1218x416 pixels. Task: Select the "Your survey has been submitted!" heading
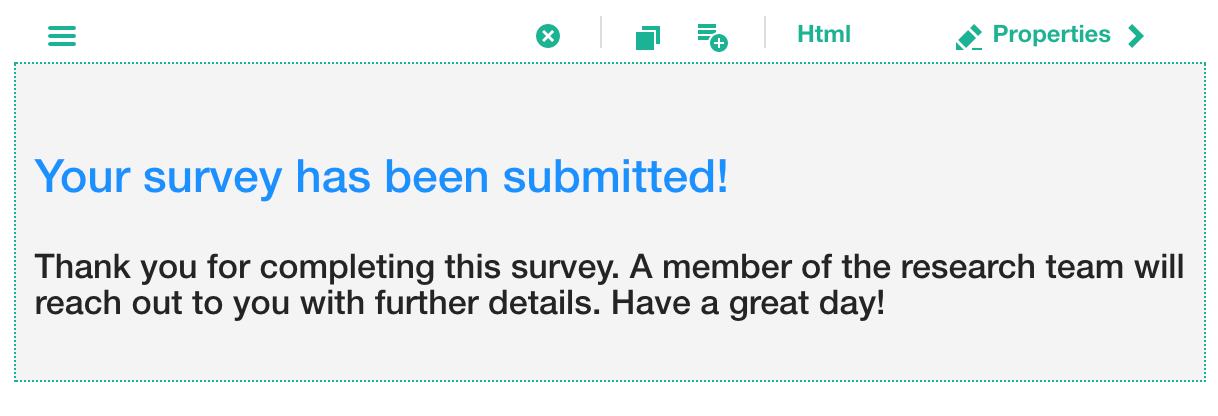tap(381, 176)
